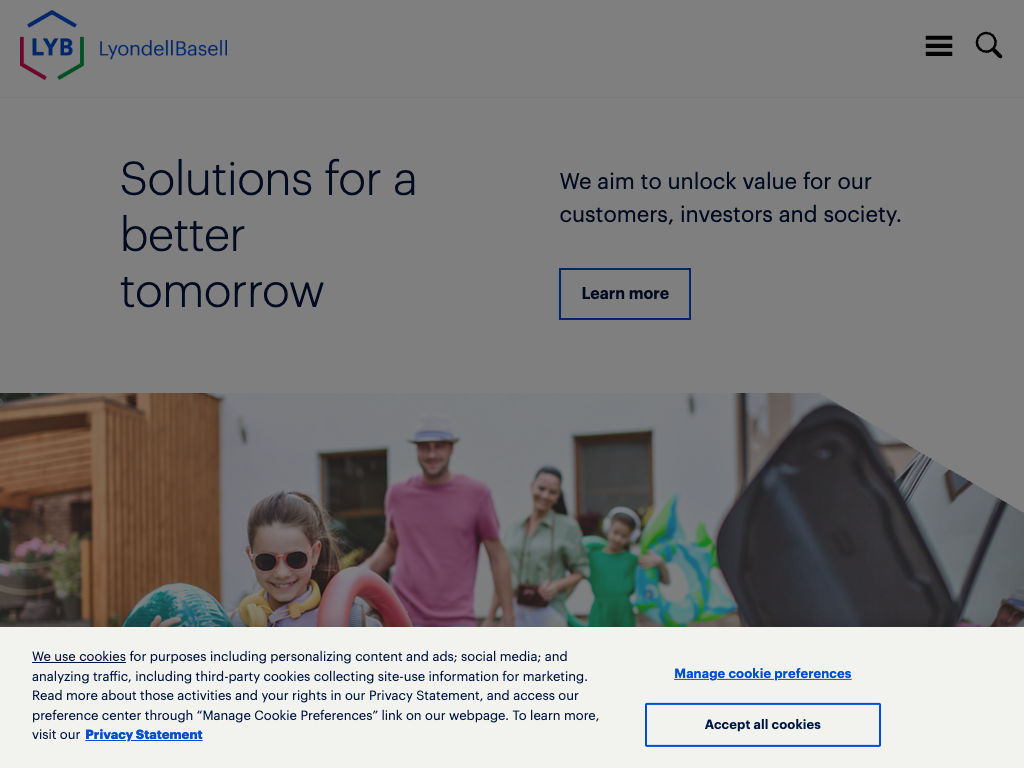This screenshot has width=1024, height=768.
Task: Open the hamburger navigation menu
Action: [x=938, y=46]
